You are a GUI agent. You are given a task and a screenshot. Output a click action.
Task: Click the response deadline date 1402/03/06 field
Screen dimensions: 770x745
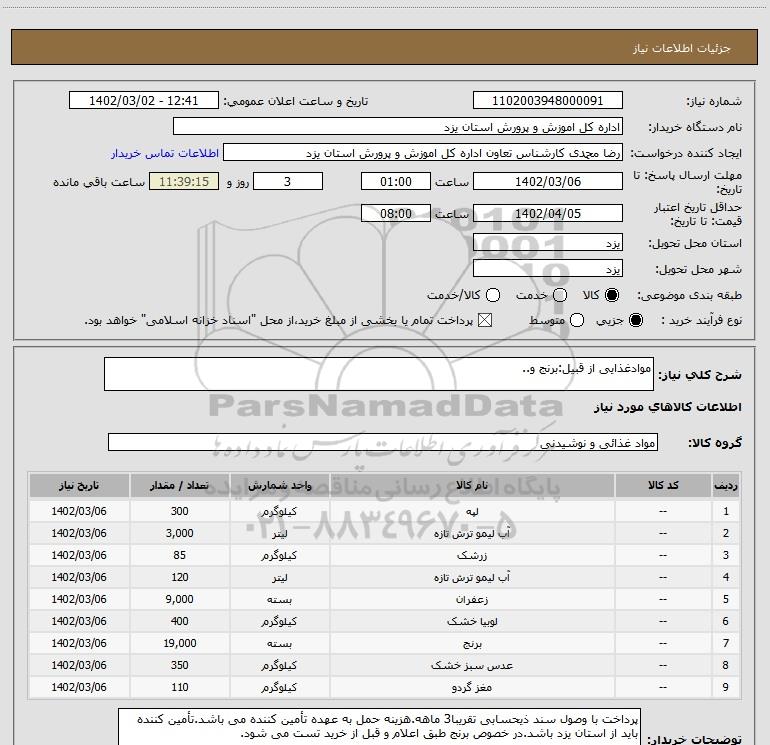tap(548, 181)
